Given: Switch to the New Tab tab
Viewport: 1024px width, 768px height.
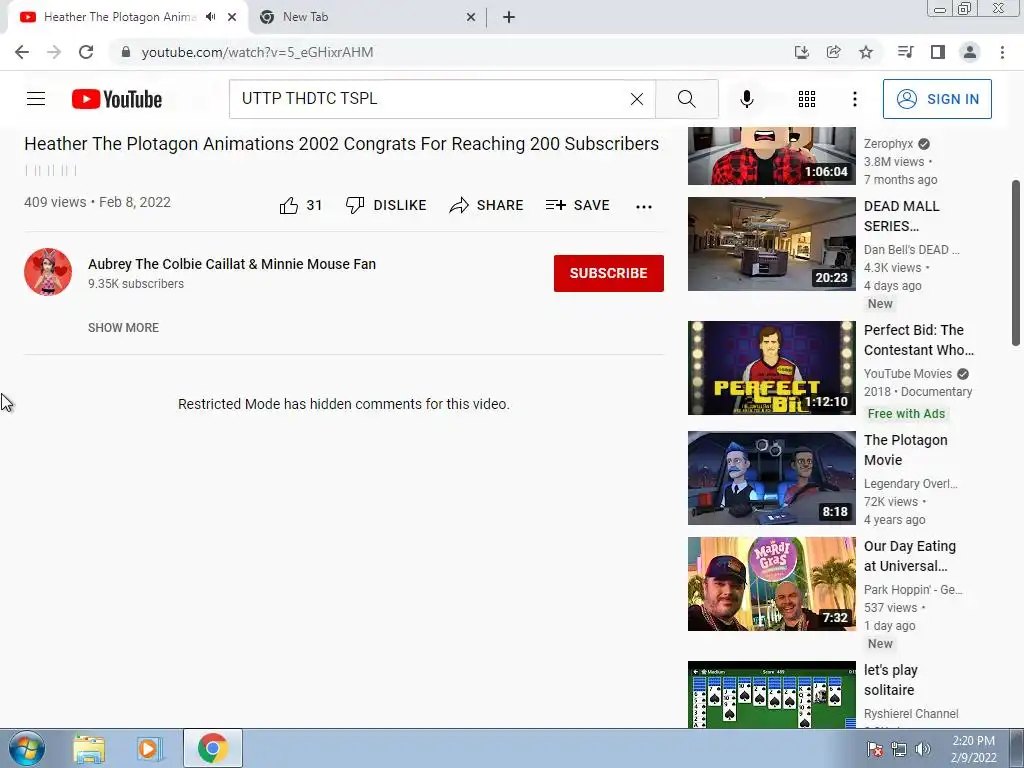Looking at the screenshot, I should (368, 18).
